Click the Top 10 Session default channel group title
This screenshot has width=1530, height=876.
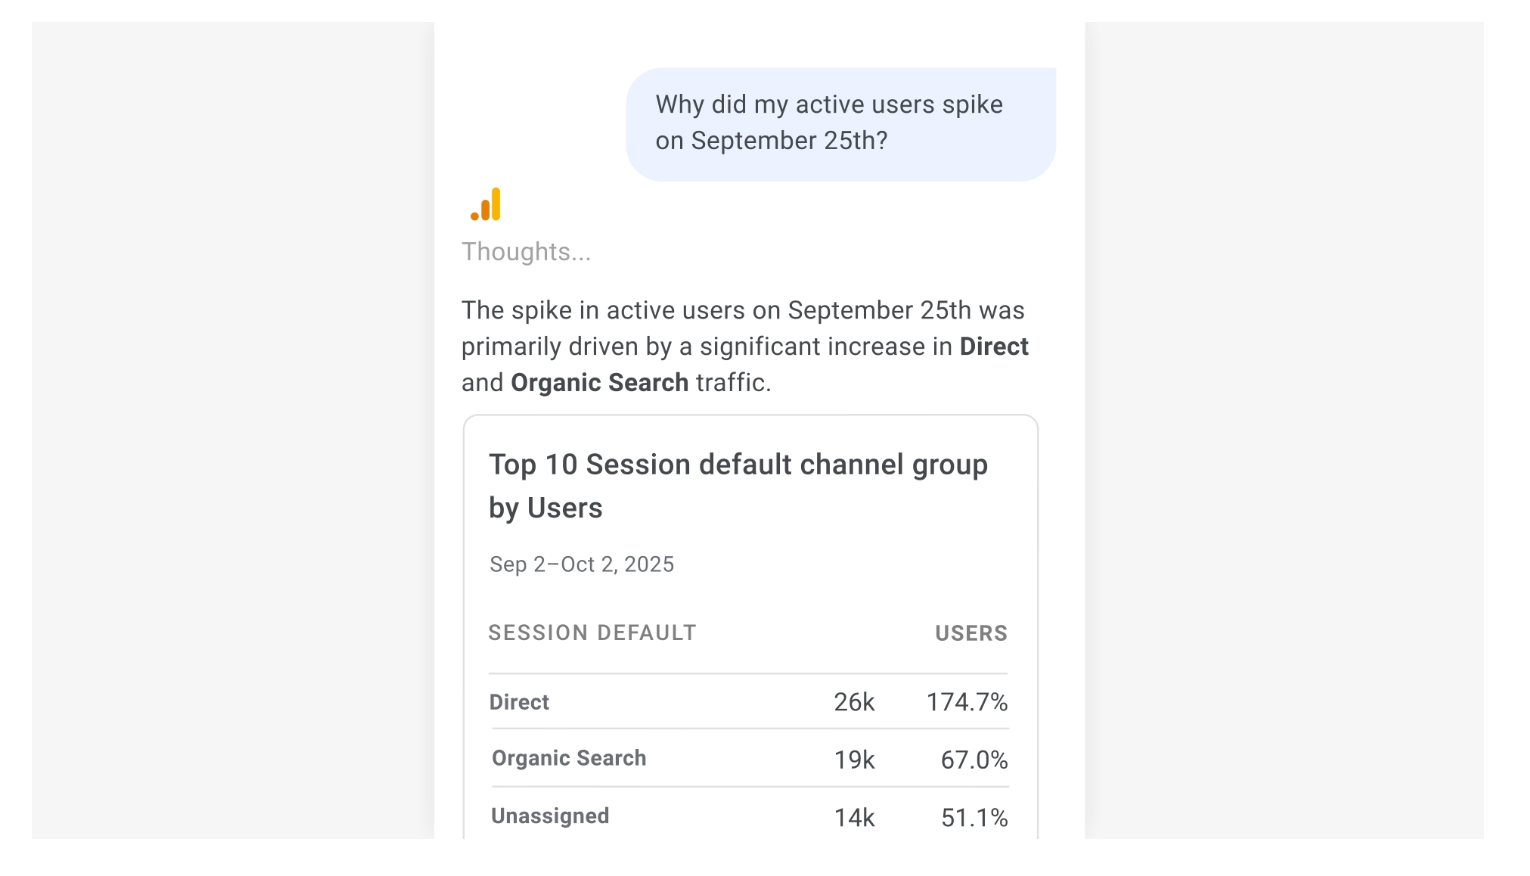tap(738, 486)
